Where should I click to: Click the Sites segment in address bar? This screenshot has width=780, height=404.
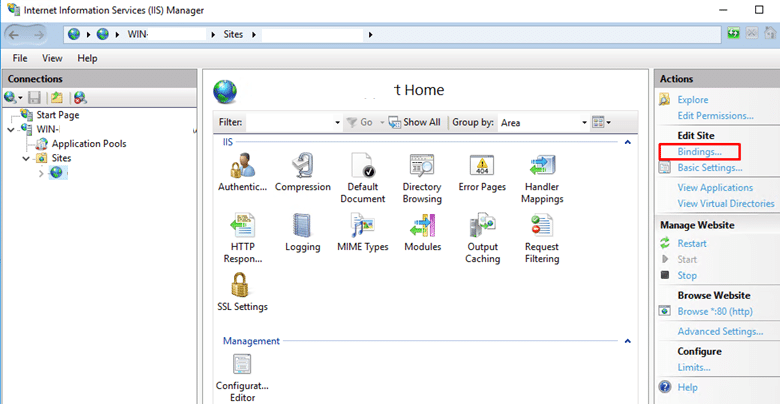(233, 34)
